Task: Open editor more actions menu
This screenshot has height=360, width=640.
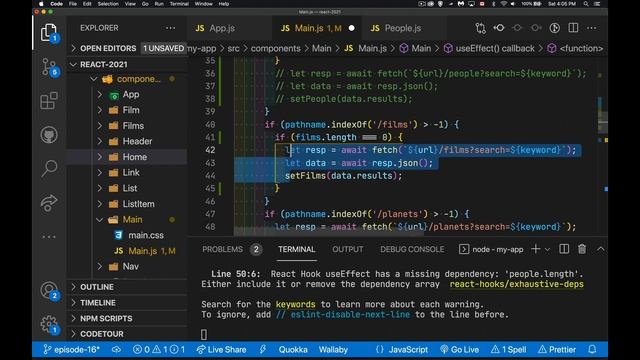Action: pos(591,28)
